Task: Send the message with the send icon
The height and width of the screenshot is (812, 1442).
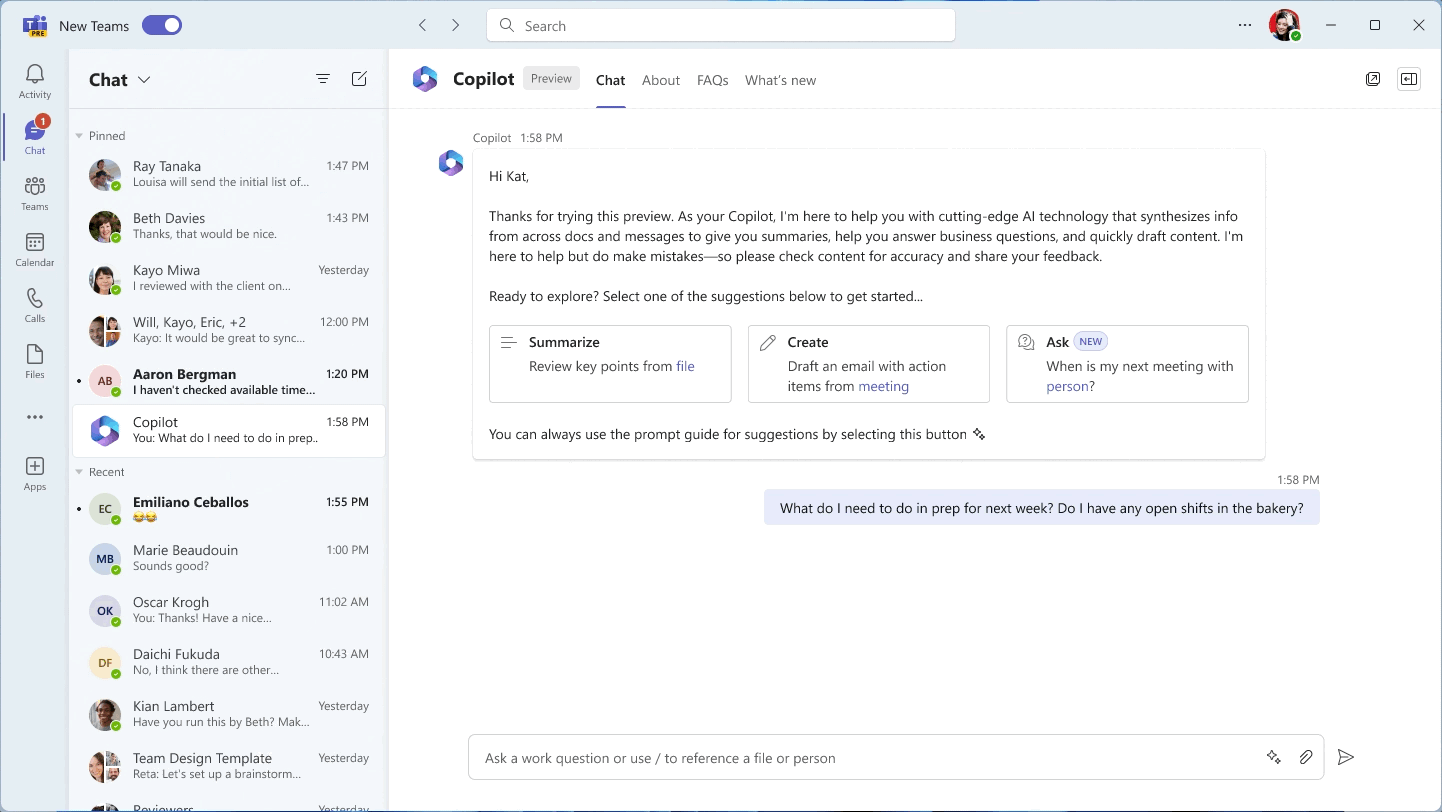Action: (1345, 757)
